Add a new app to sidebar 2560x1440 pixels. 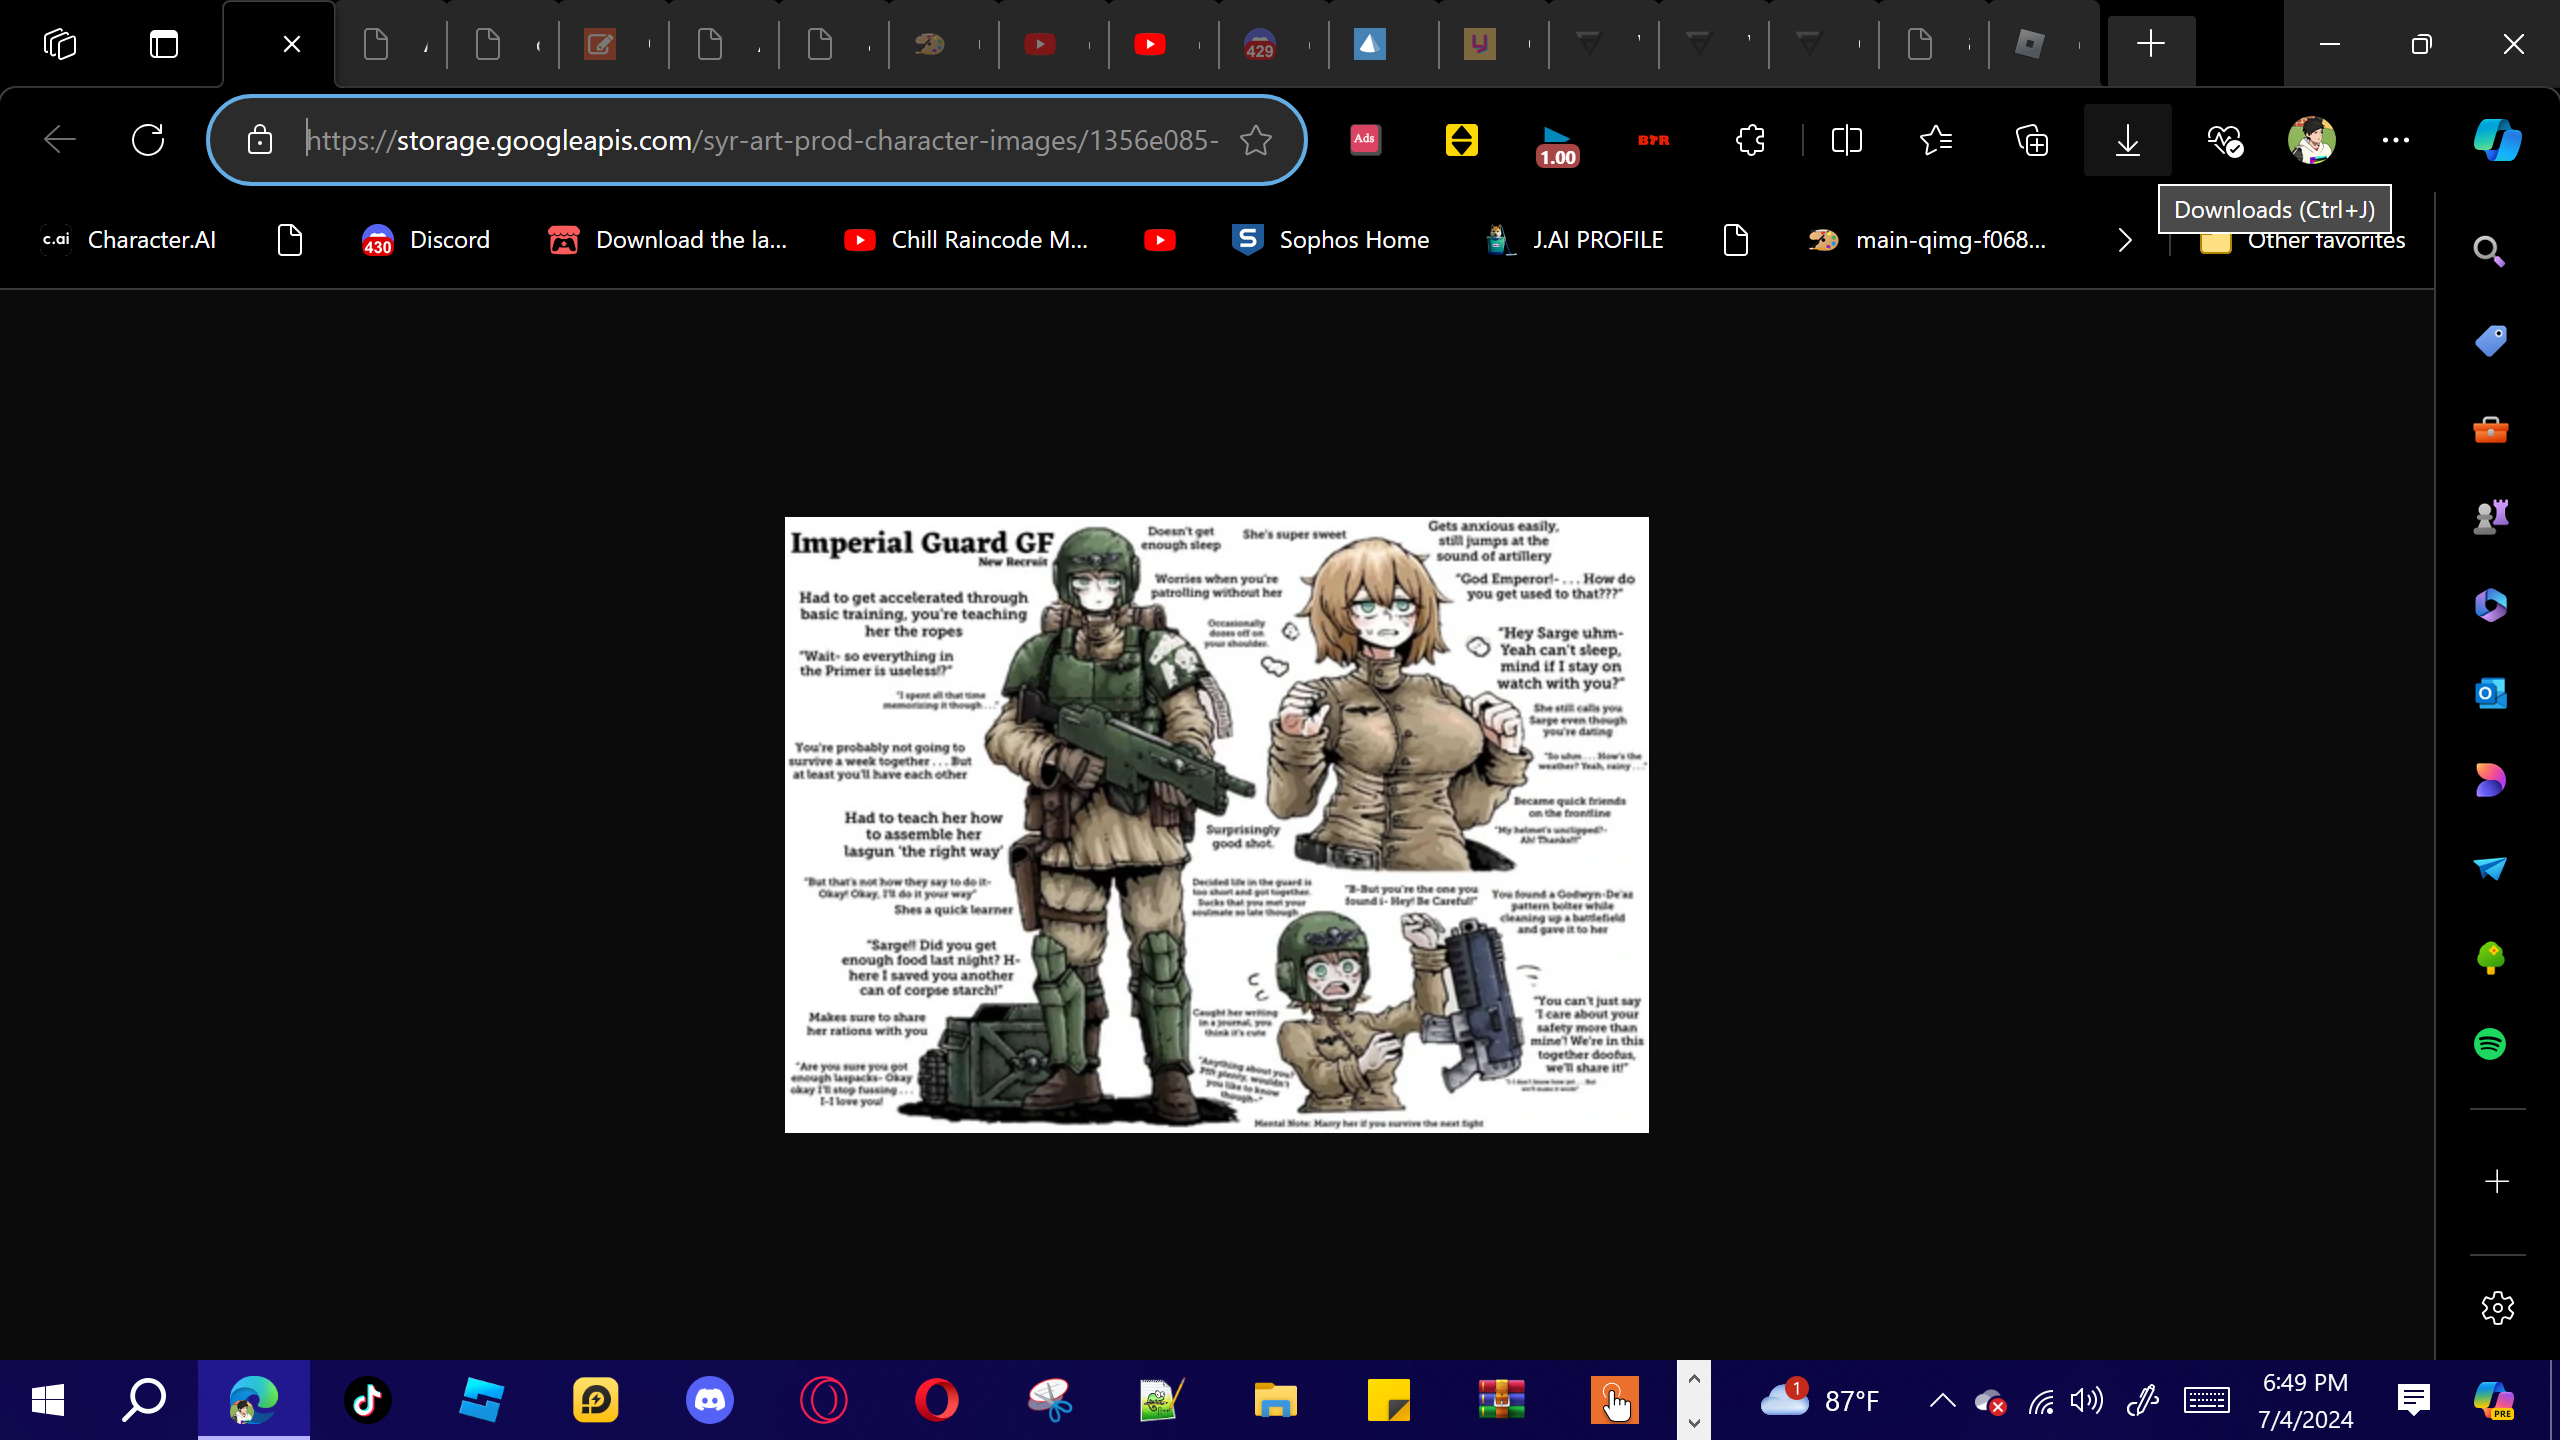[x=2497, y=1182]
